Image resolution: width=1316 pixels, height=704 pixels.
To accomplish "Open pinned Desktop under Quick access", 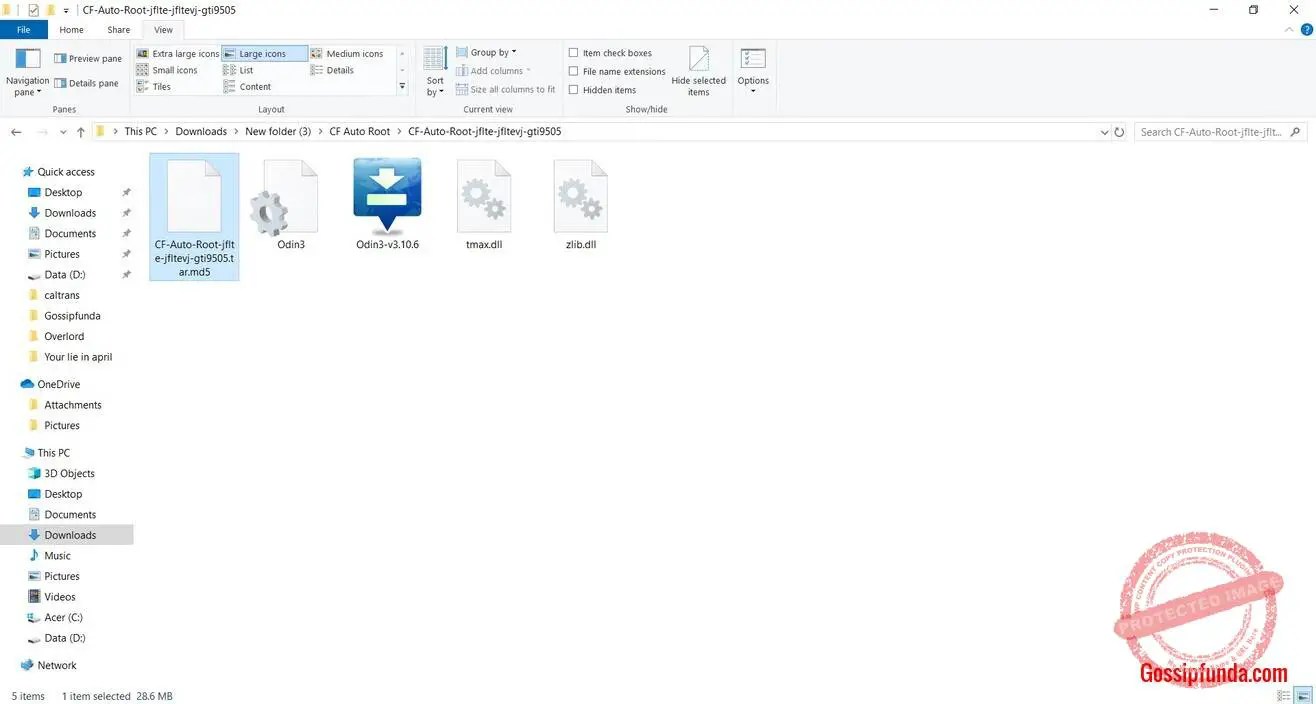I will [63, 192].
